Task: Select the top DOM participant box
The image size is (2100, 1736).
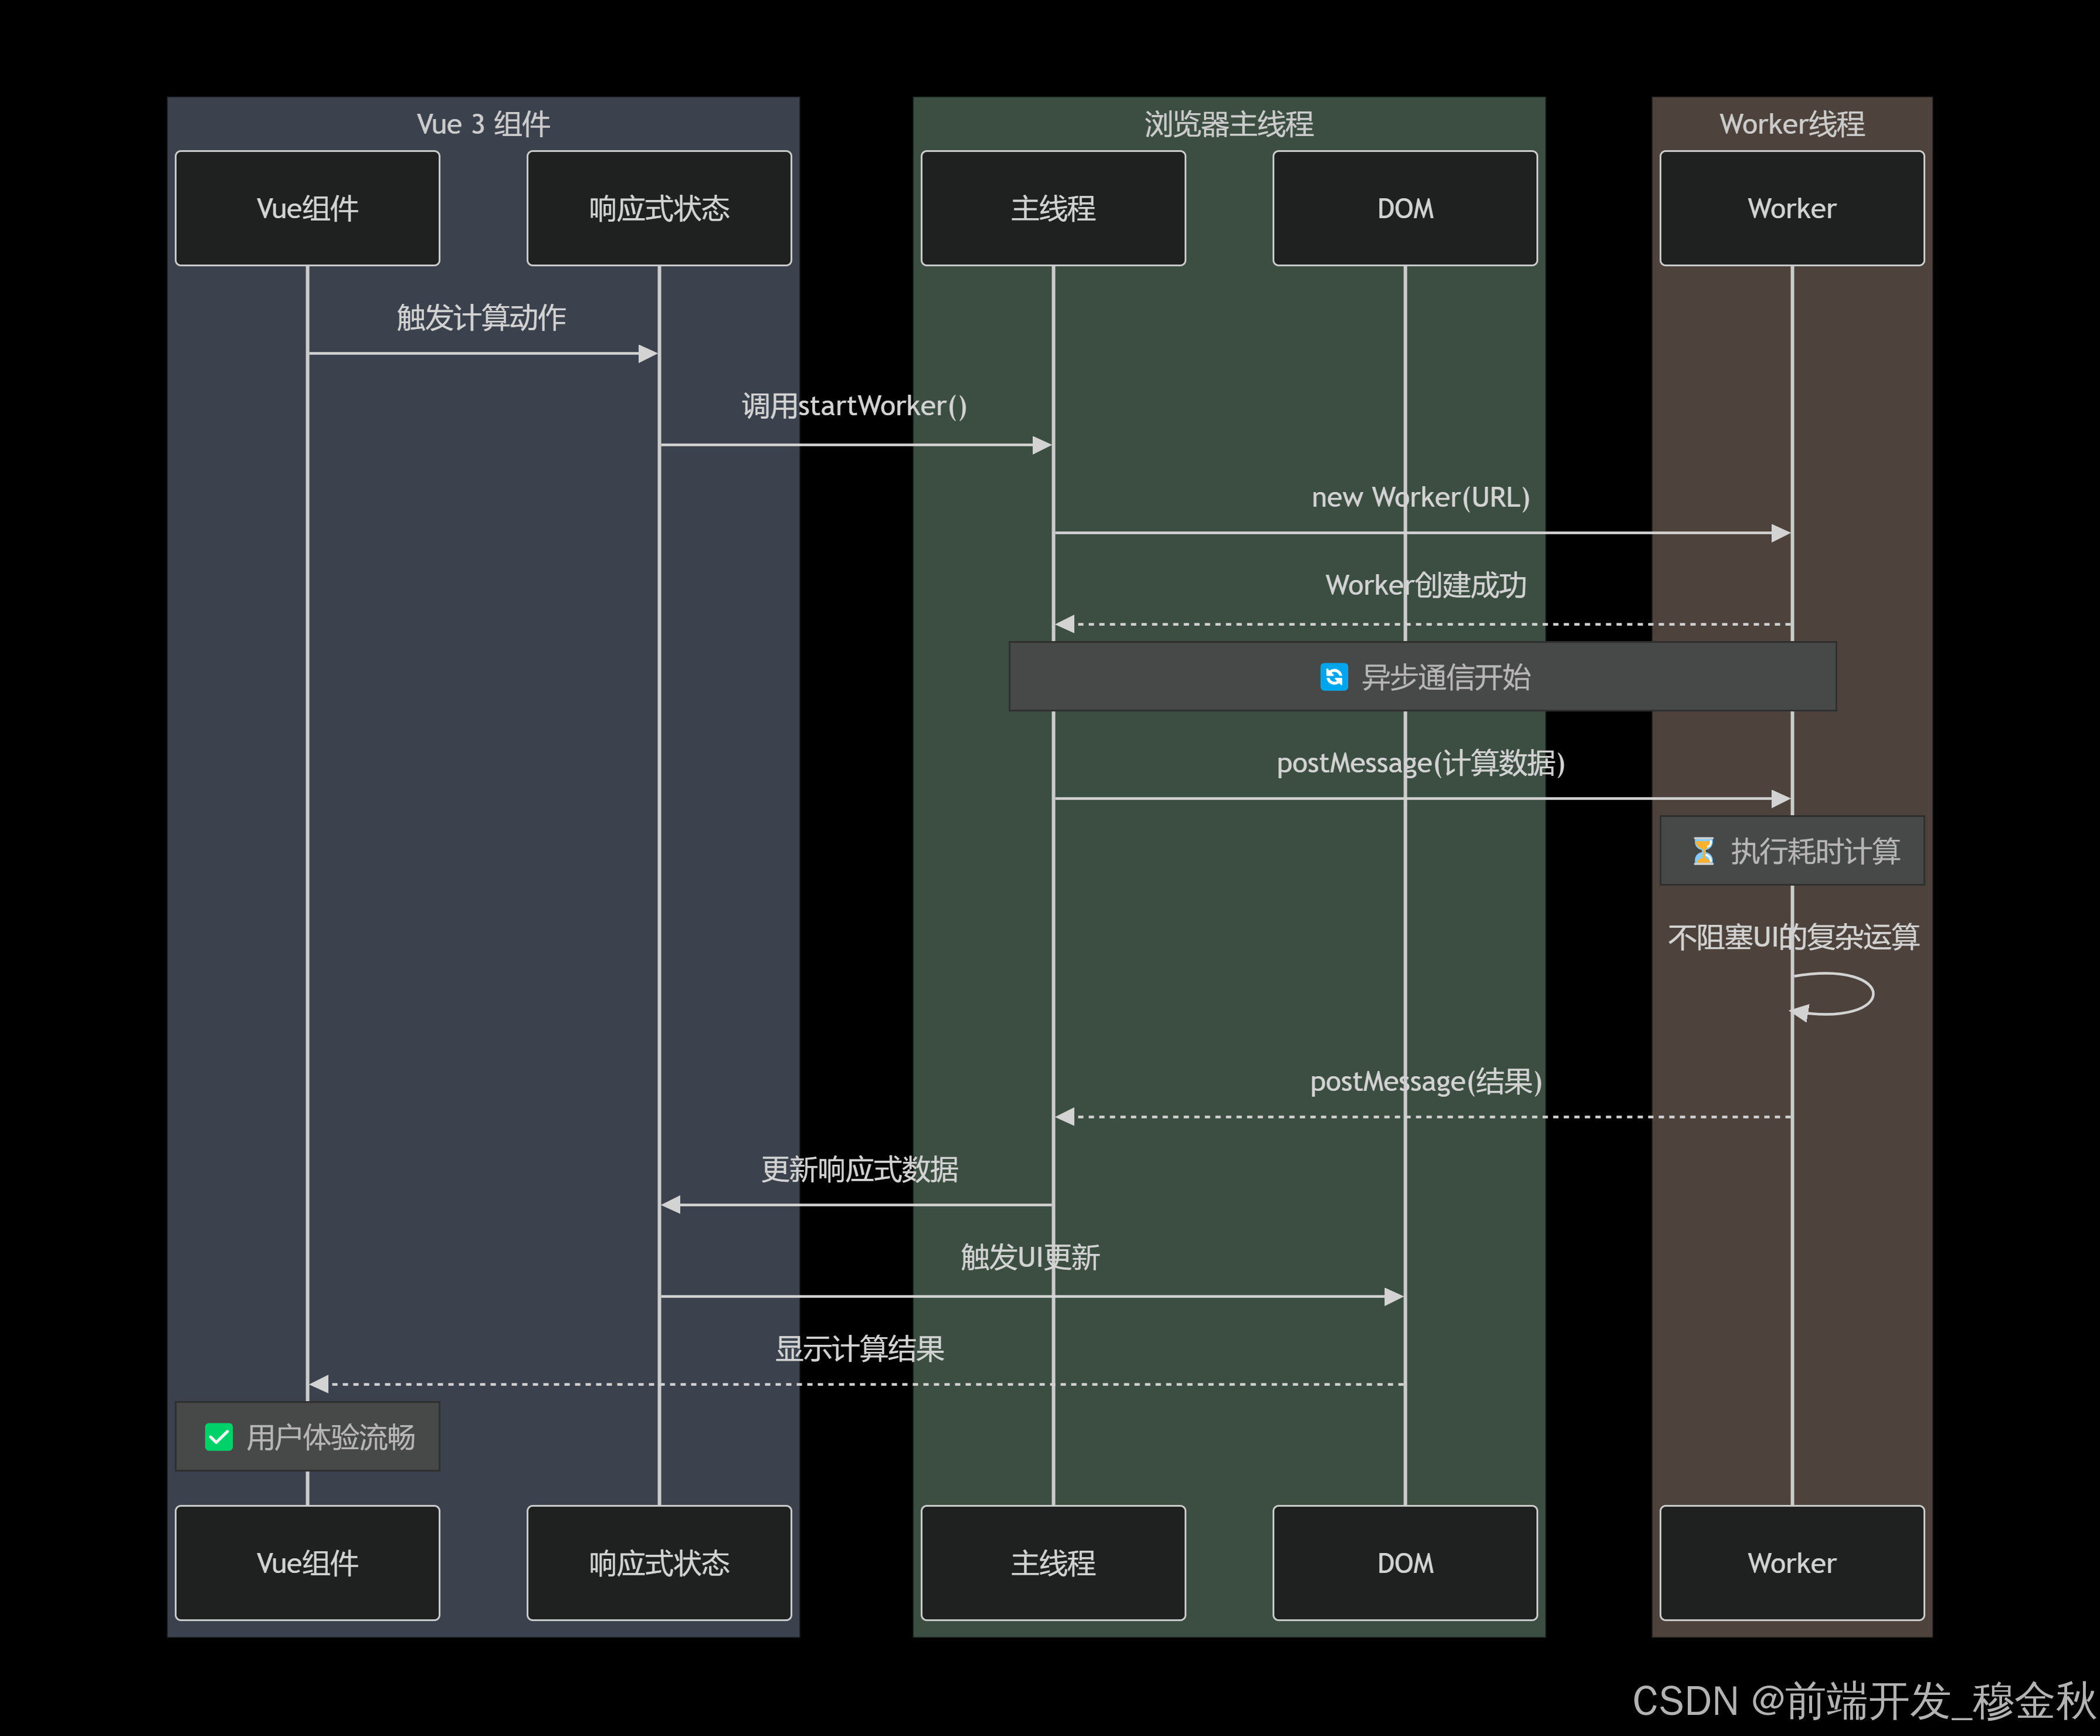Action: tap(1404, 208)
